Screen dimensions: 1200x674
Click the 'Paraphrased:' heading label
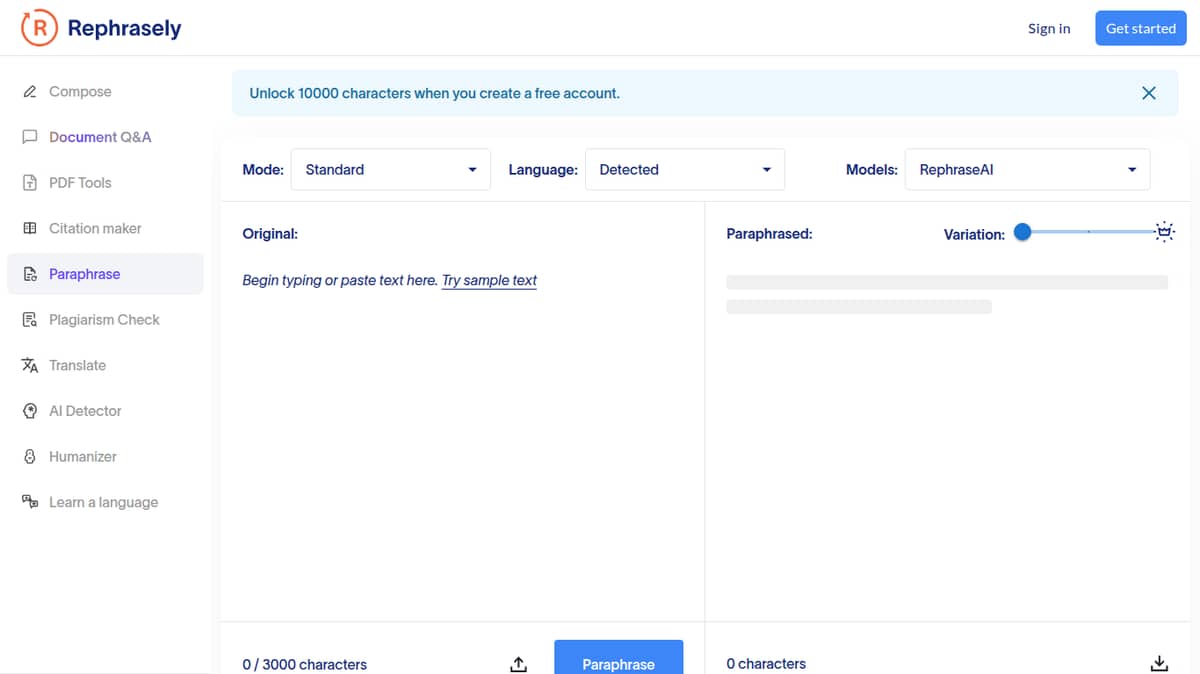(x=769, y=234)
